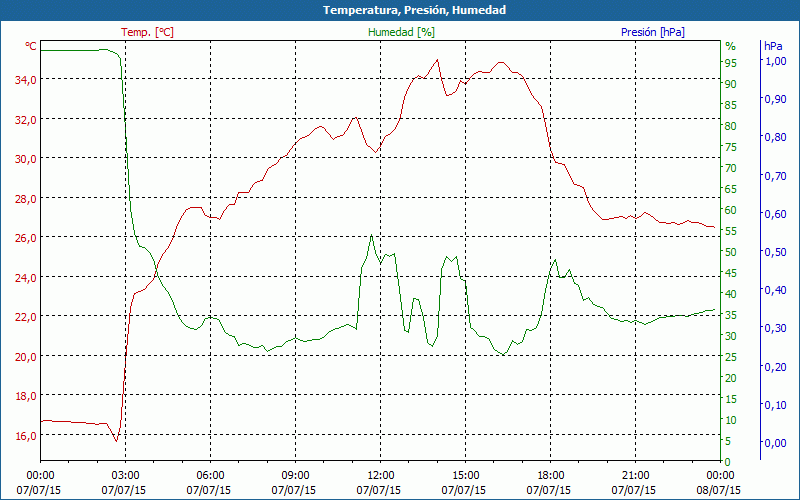This screenshot has width=800, height=500.
Task: Click the 'Temperatura, Presión, Humedad' chart title
Action: point(414,10)
